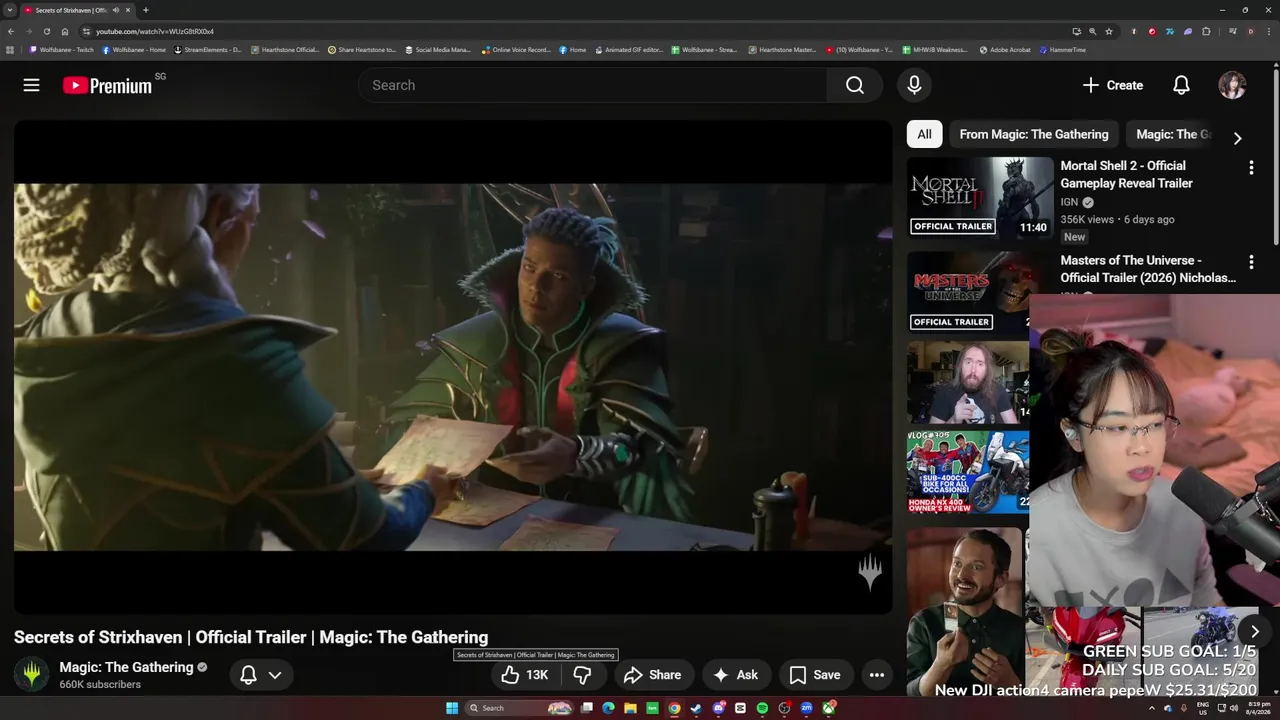Click '660K subscribers' text
Screen dimensions: 1280x720
[x=100, y=685]
